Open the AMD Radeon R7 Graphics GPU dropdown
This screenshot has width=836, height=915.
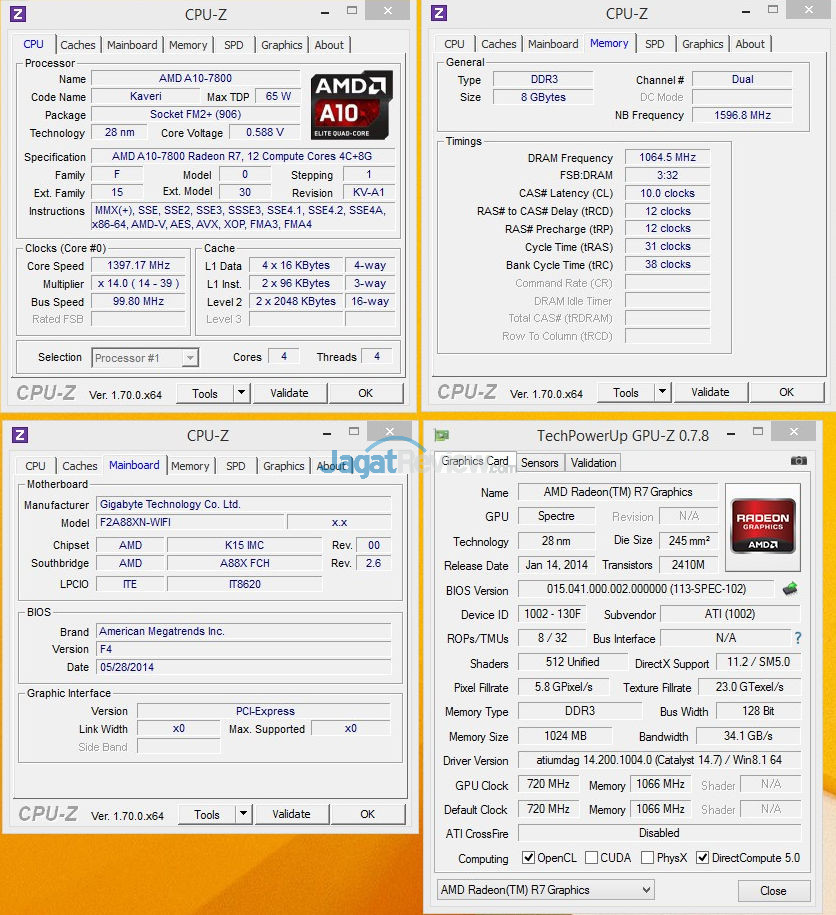[546, 890]
